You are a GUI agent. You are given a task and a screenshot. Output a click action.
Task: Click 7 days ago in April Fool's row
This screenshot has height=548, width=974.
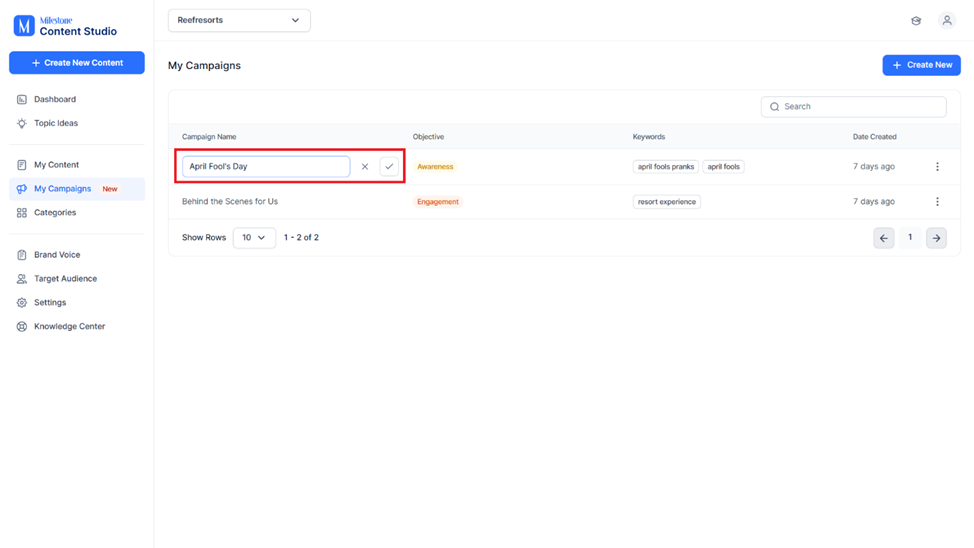873,167
